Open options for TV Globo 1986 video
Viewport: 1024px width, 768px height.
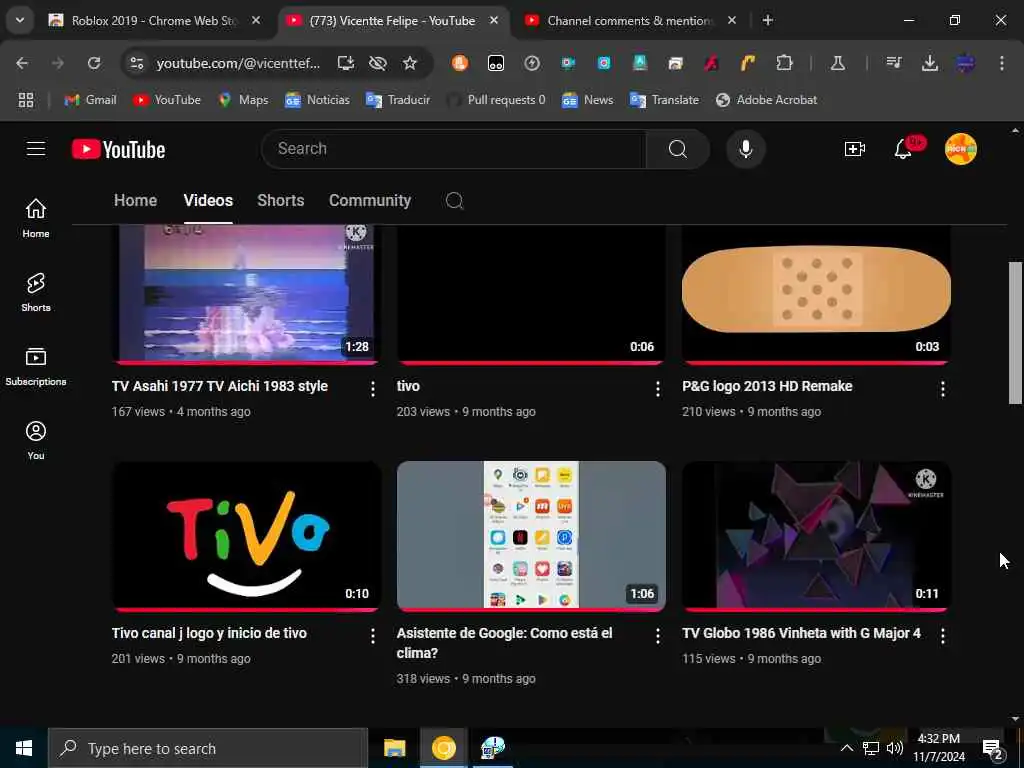(x=942, y=636)
